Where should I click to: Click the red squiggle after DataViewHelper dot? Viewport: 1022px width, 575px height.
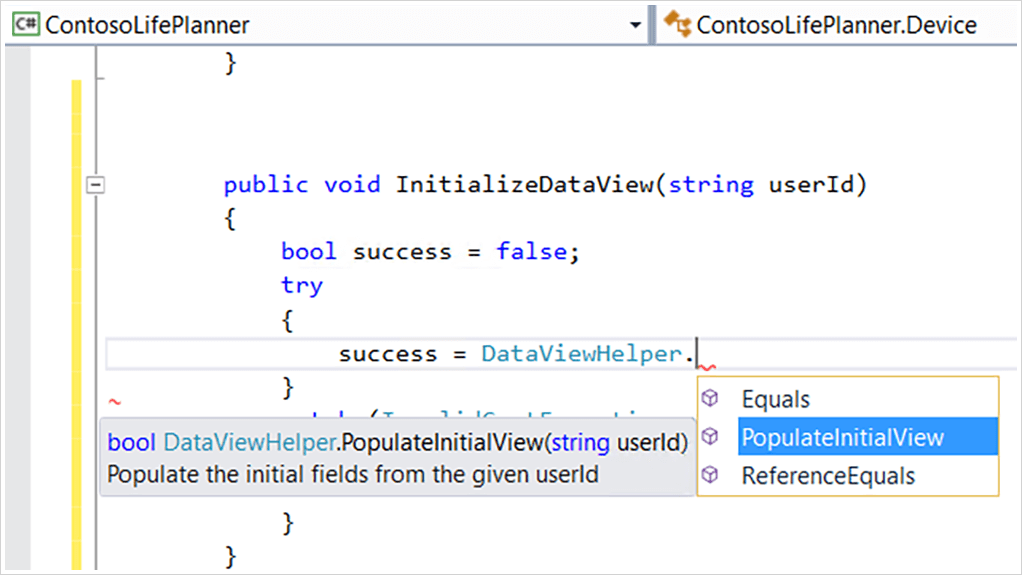707,367
